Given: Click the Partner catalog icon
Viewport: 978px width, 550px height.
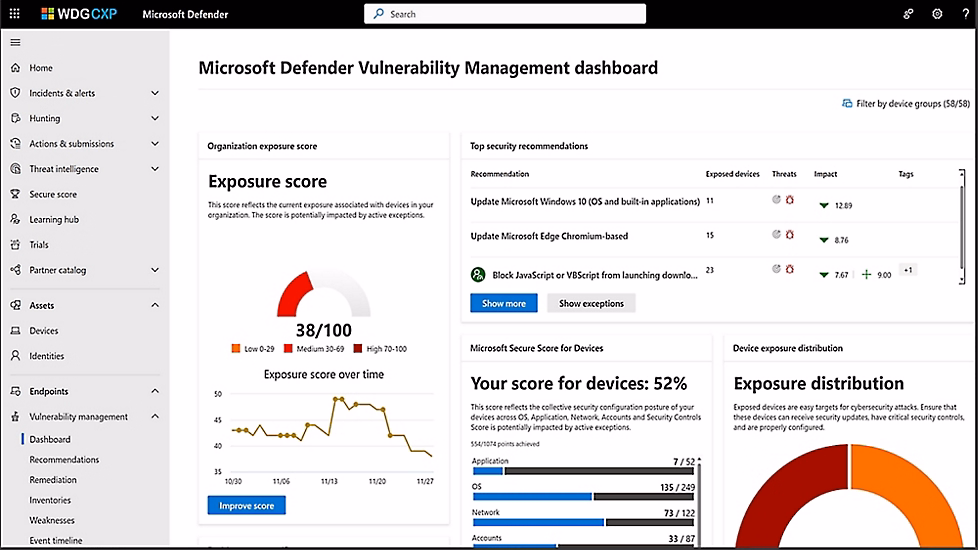Looking at the screenshot, I should tap(16, 270).
